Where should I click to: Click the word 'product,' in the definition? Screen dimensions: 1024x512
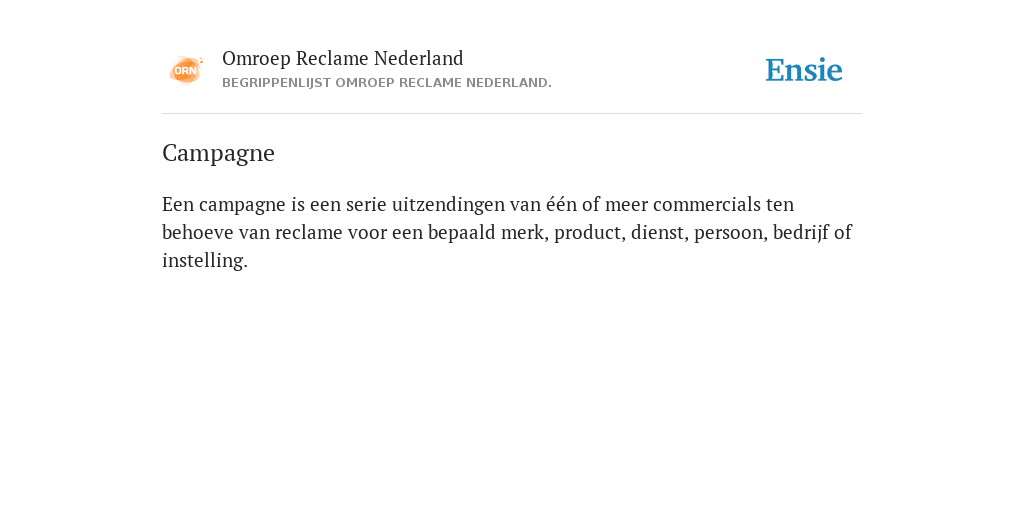click(x=590, y=233)
